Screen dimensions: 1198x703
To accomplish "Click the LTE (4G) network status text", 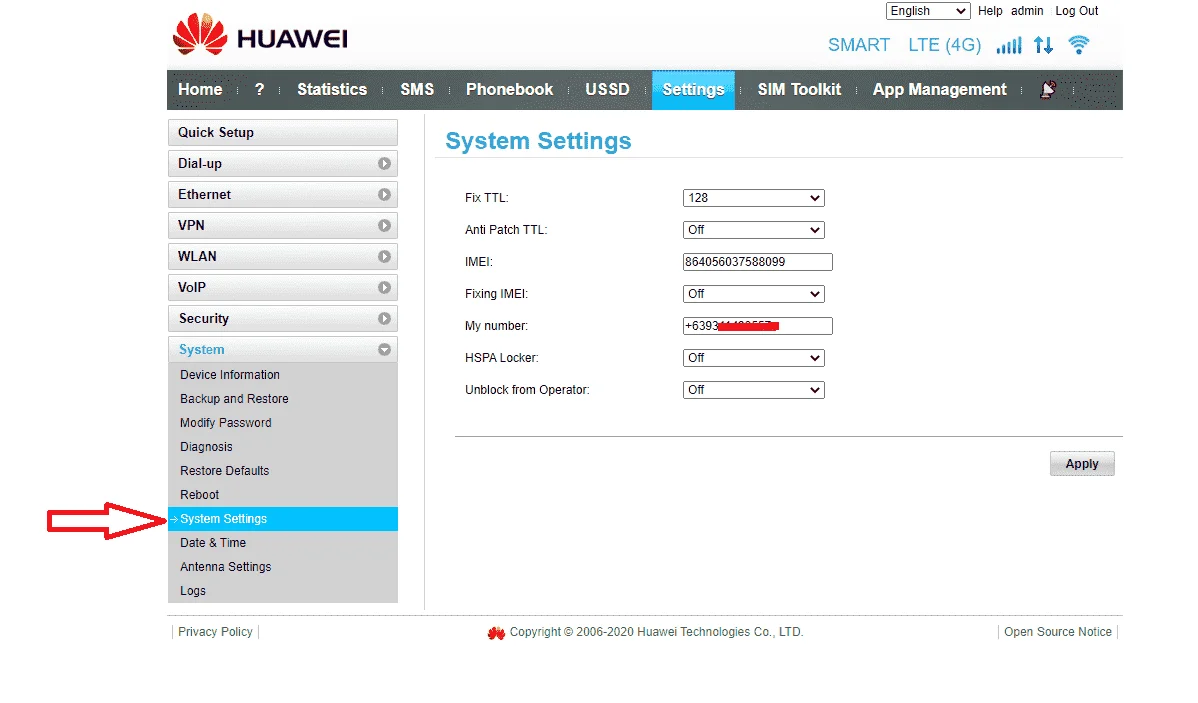I will [944, 45].
